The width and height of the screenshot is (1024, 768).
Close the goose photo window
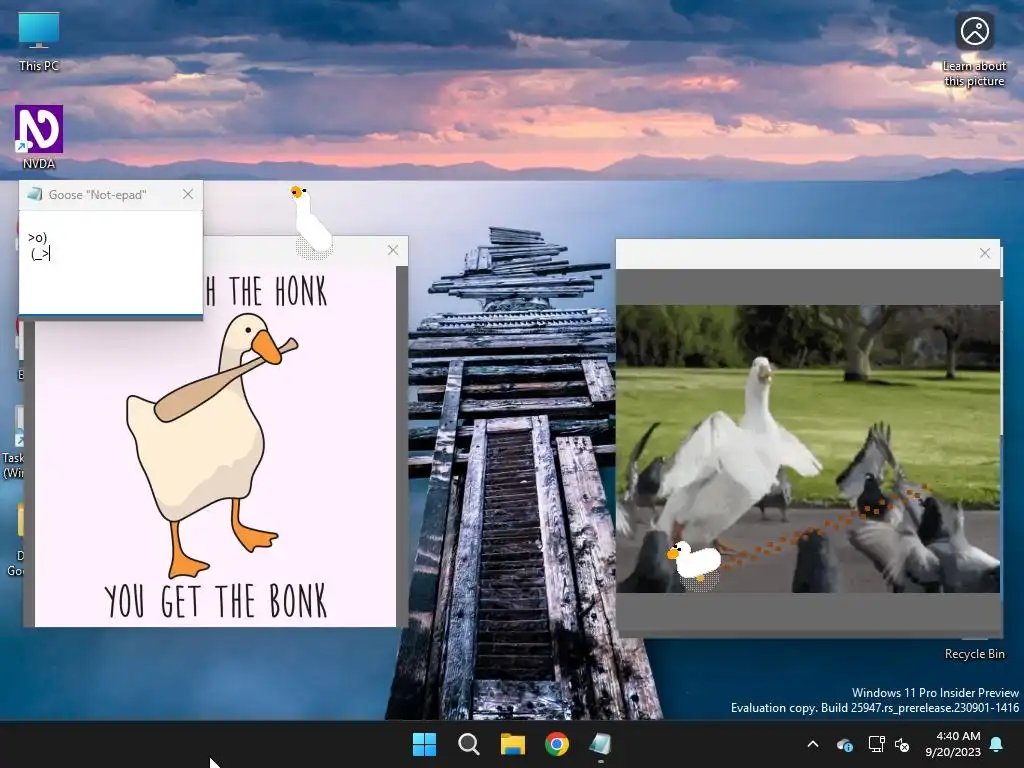985,253
